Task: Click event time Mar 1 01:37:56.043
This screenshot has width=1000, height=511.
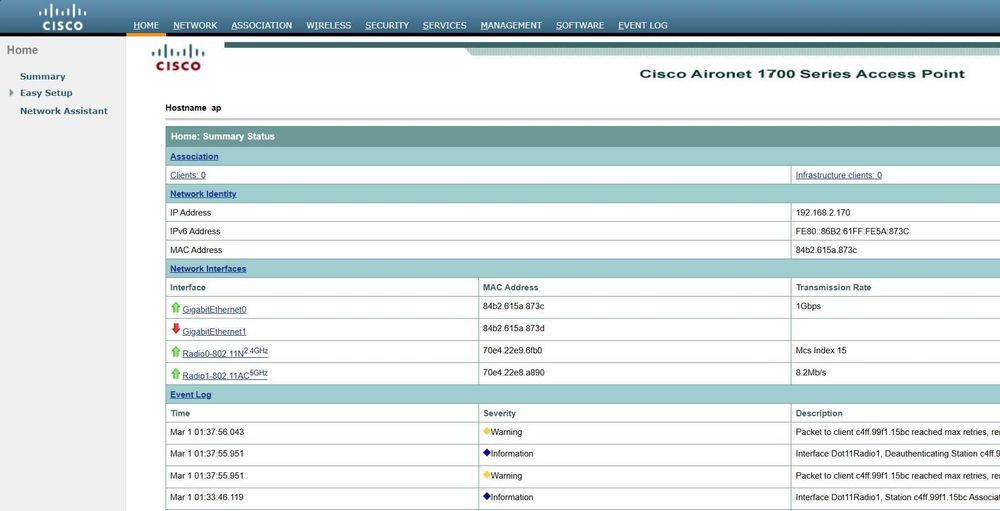Action: [207, 432]
